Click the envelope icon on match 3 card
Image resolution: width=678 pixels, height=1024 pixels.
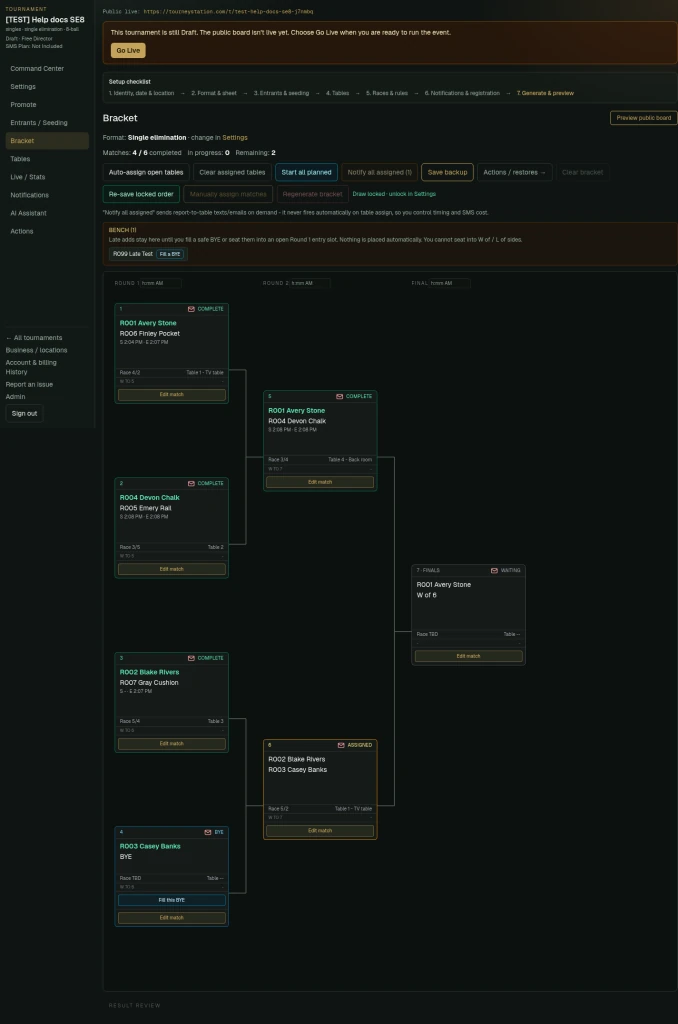pos(191,658)
